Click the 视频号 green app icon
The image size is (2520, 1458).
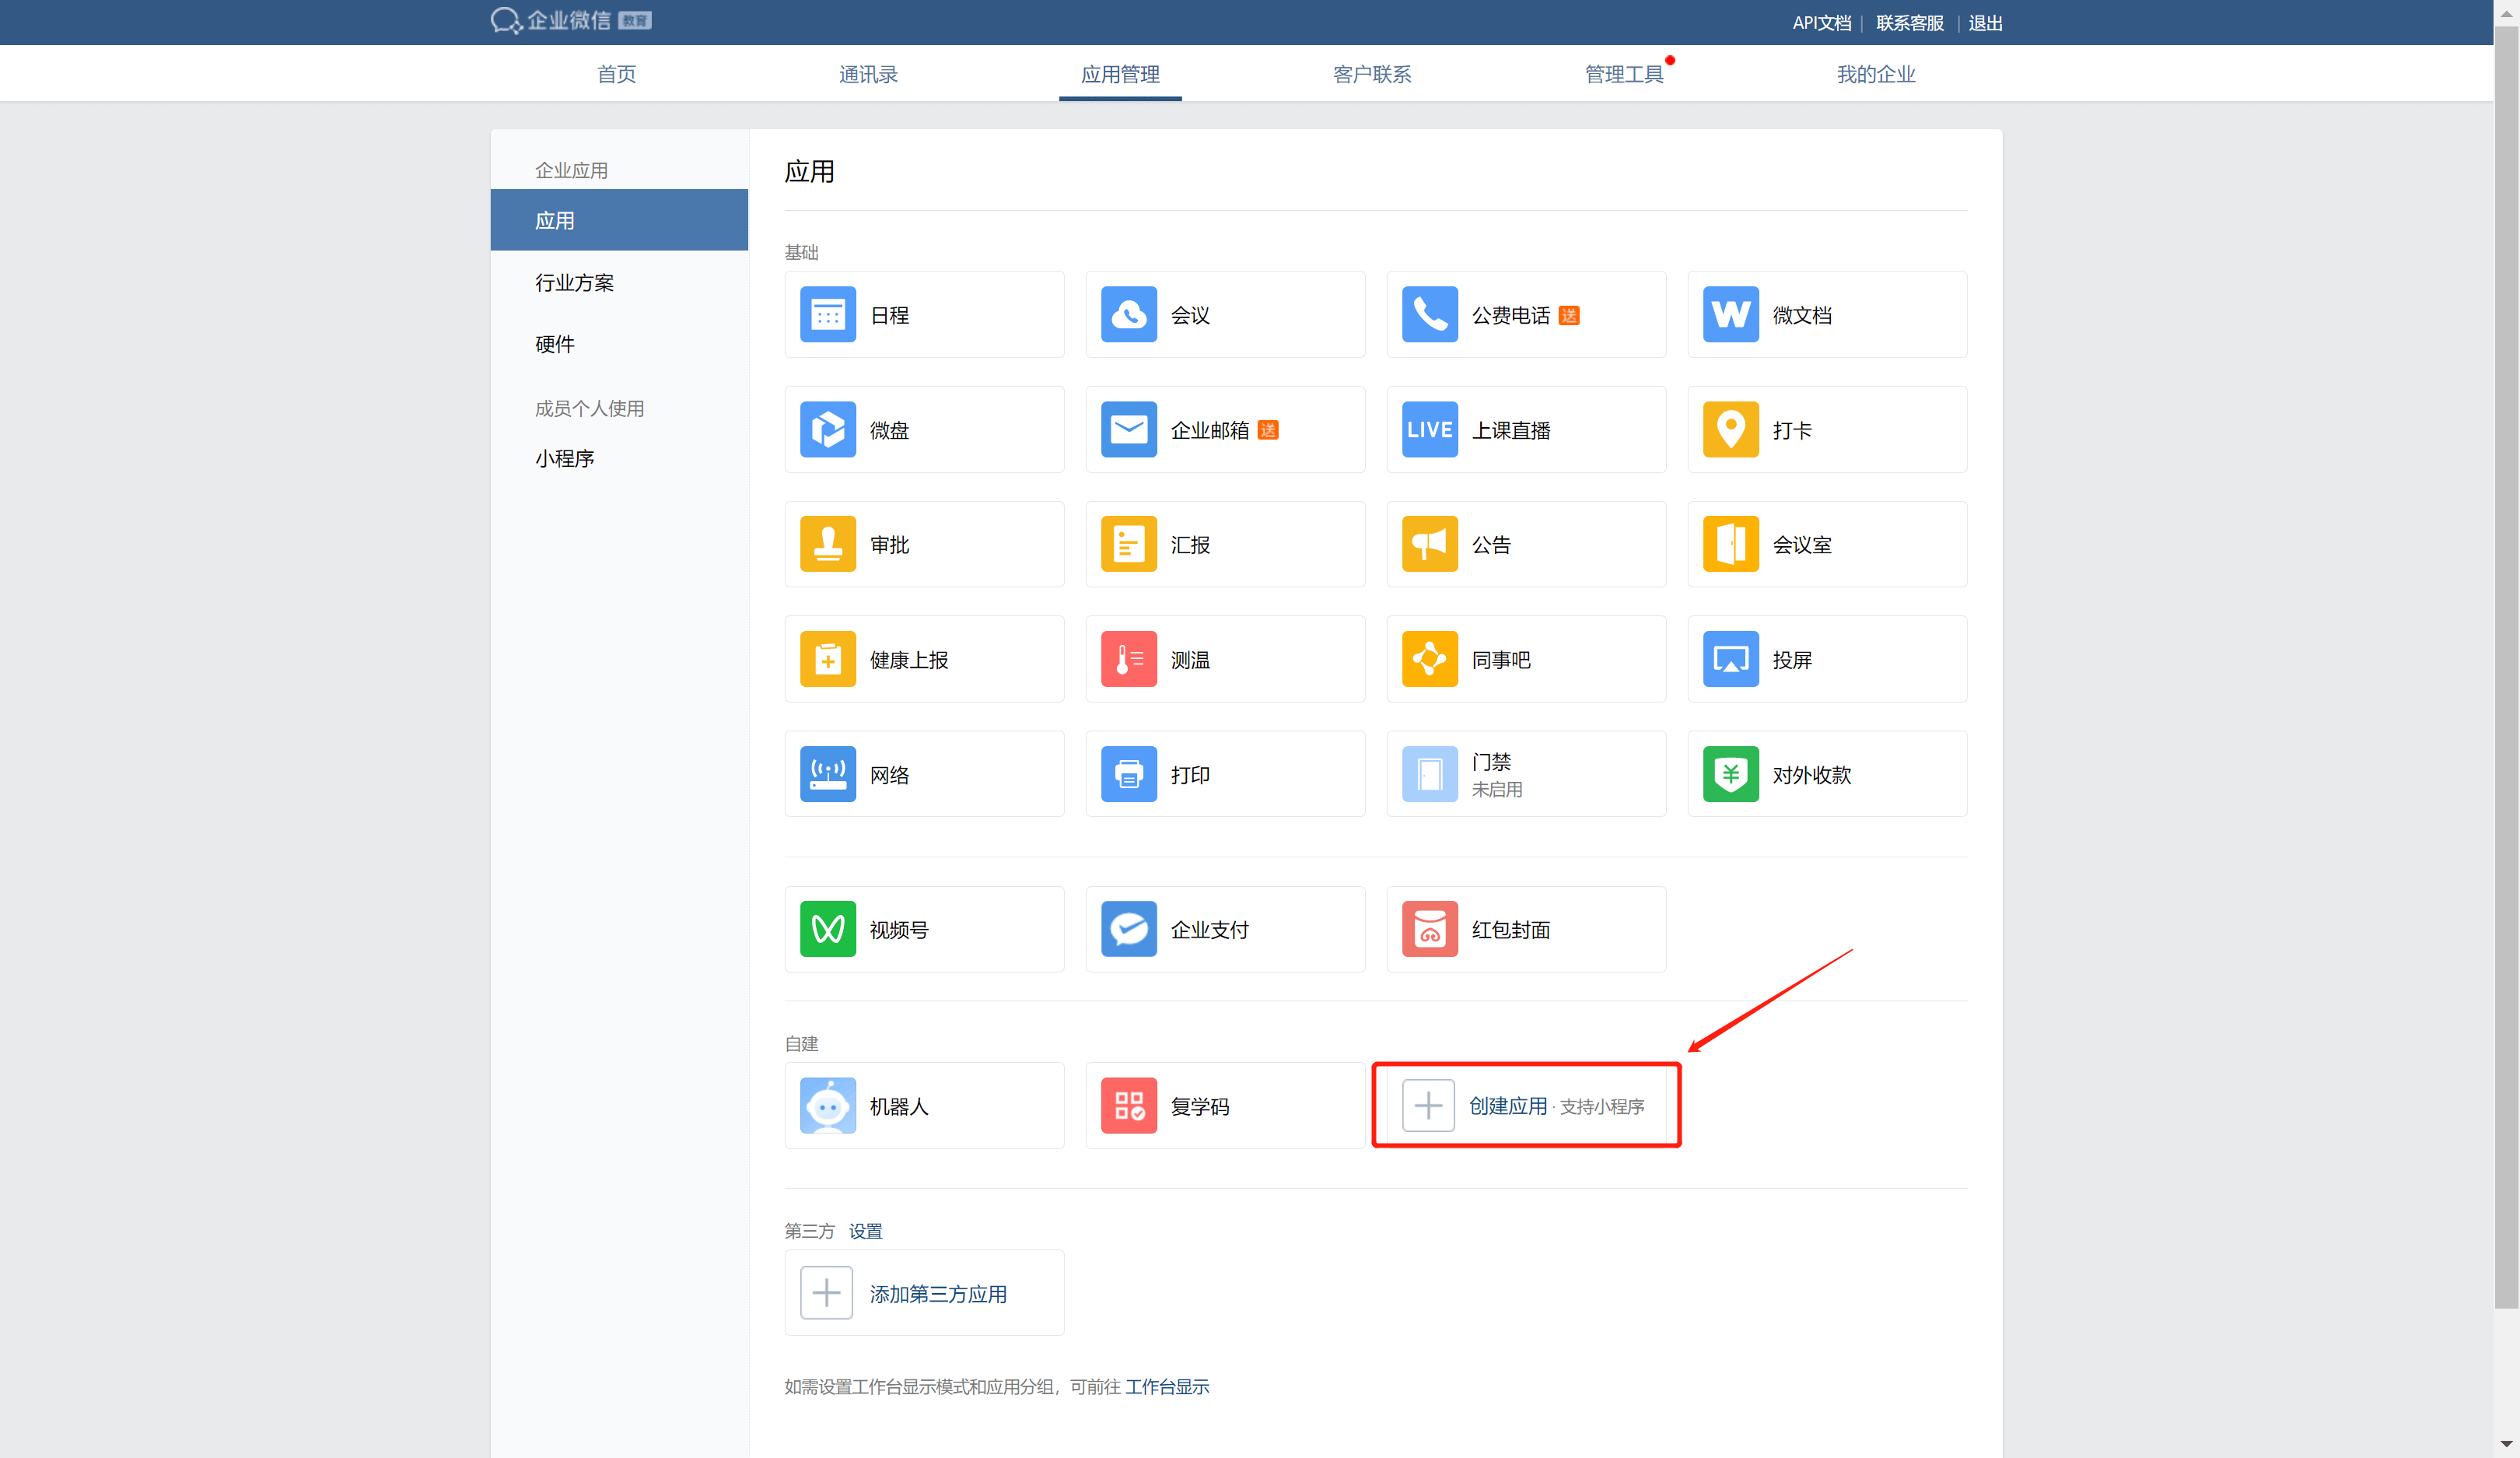827,930
